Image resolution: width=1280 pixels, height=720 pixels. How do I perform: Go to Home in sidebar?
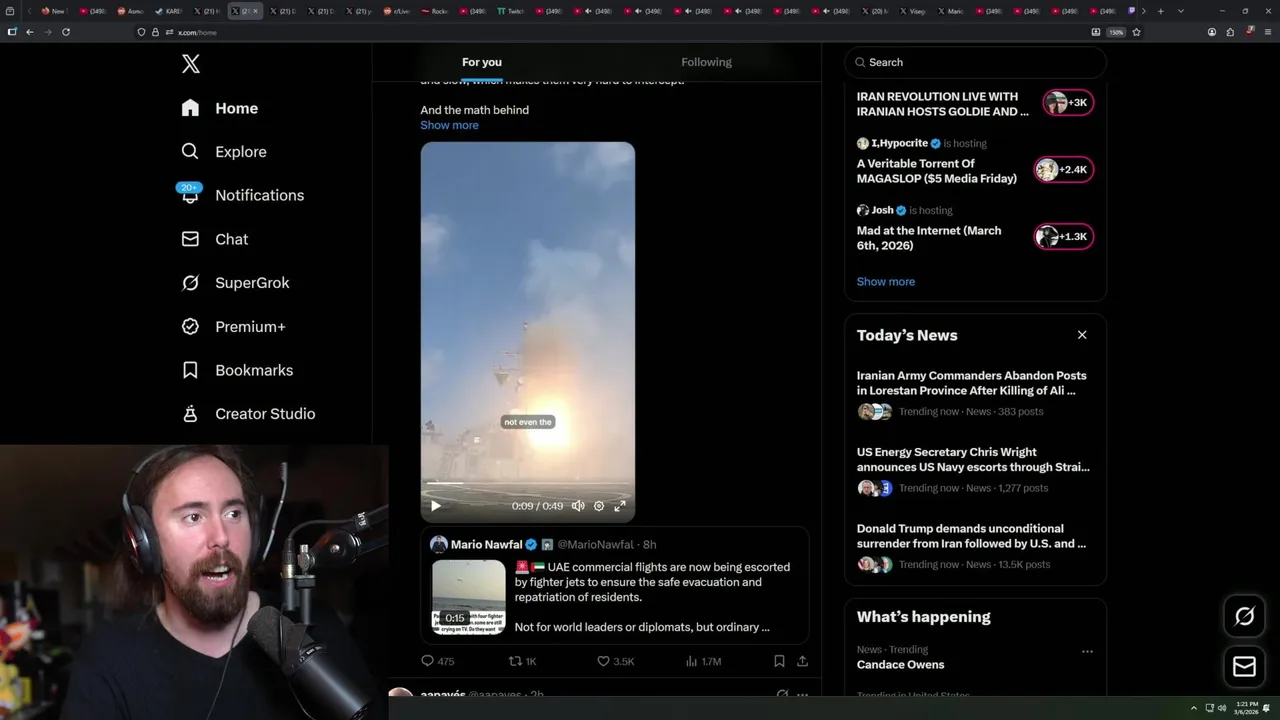(x=220, y=108)
